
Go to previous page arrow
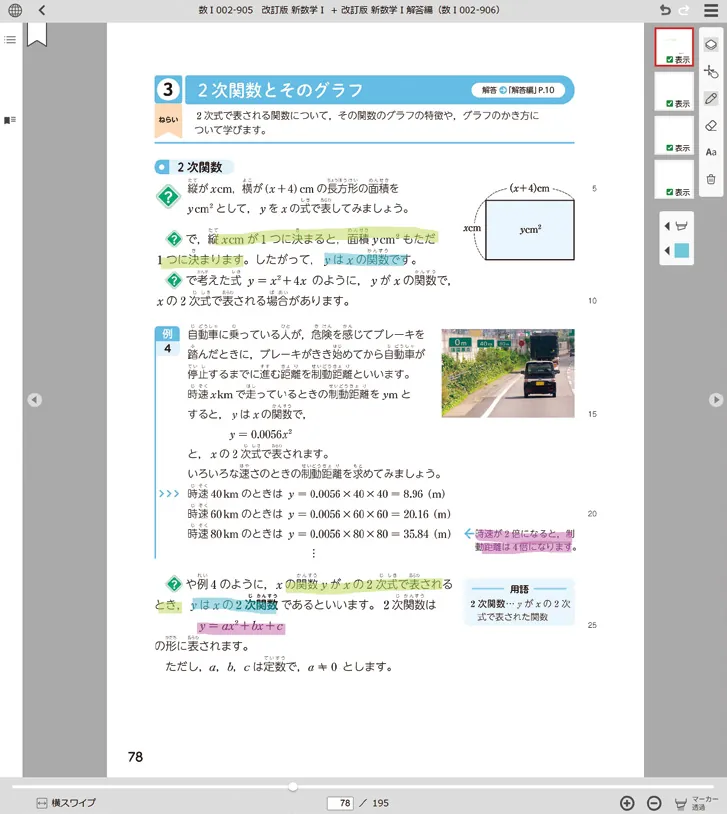coord(34,400)
